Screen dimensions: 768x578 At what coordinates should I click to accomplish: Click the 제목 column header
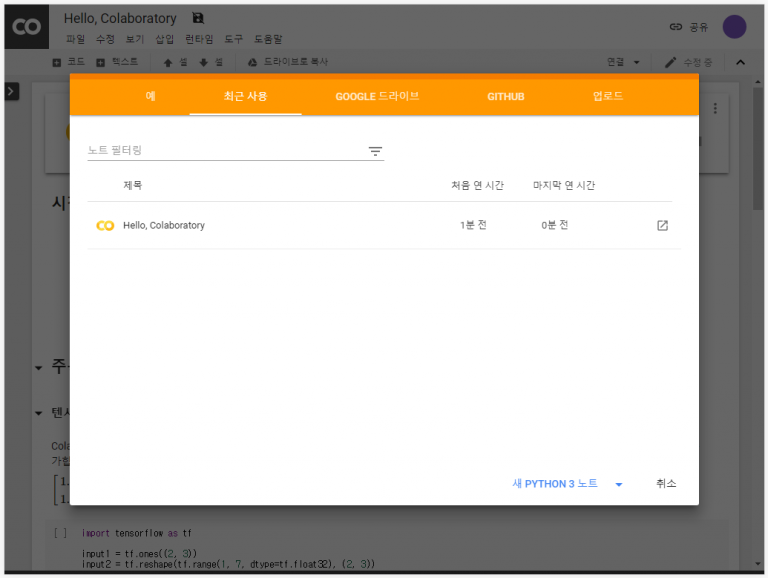pos(132,185)
